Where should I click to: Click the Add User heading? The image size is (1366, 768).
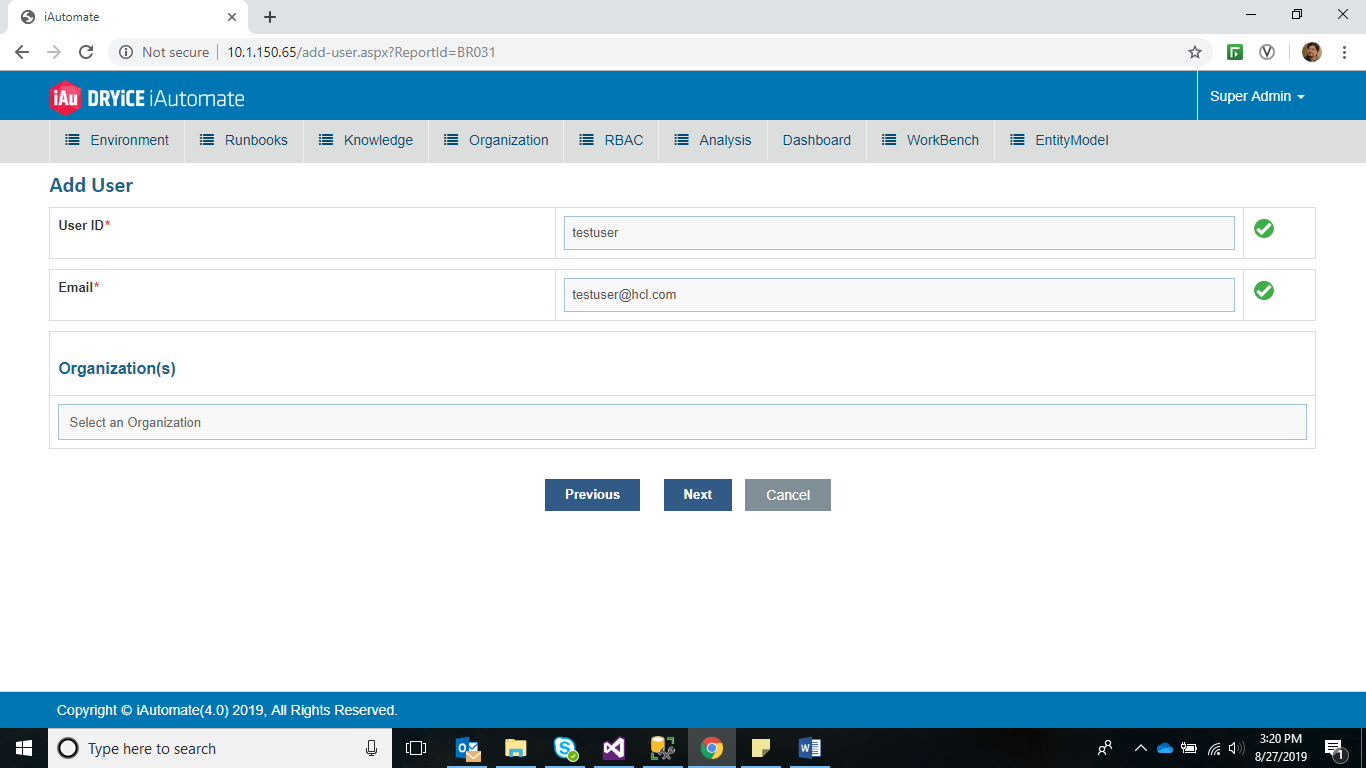point(91,185)
